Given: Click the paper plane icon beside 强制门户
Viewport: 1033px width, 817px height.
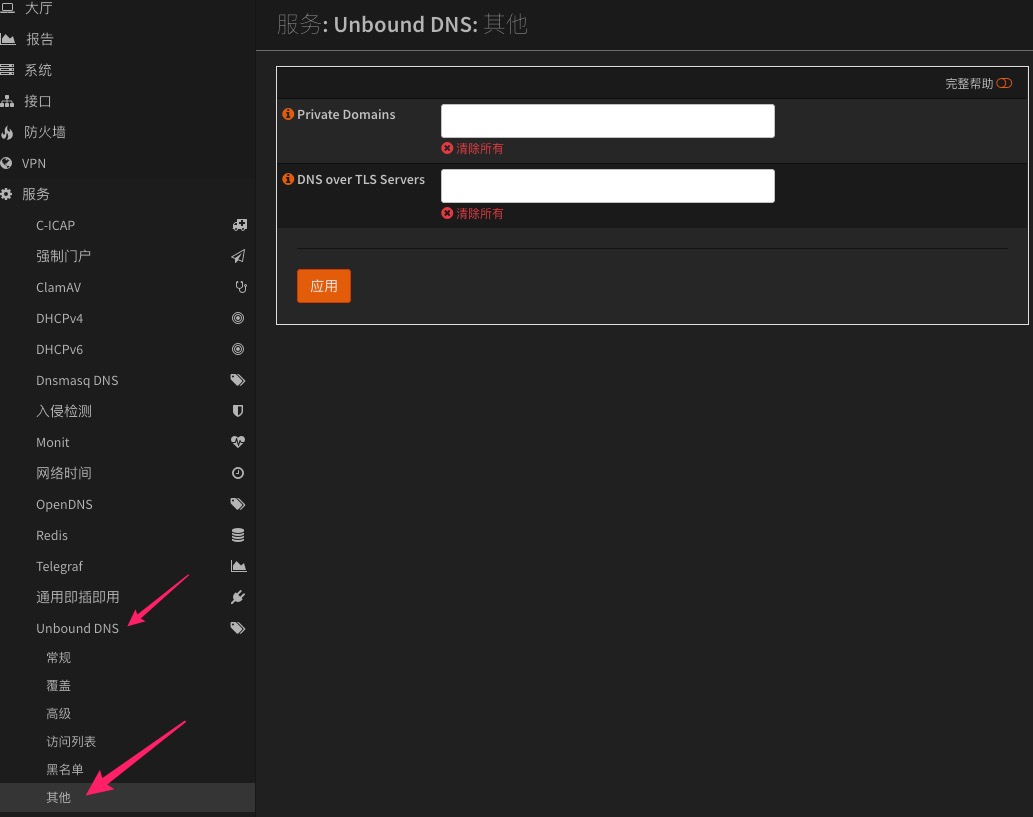Looking at the screenshot, I should click(238, 256).
